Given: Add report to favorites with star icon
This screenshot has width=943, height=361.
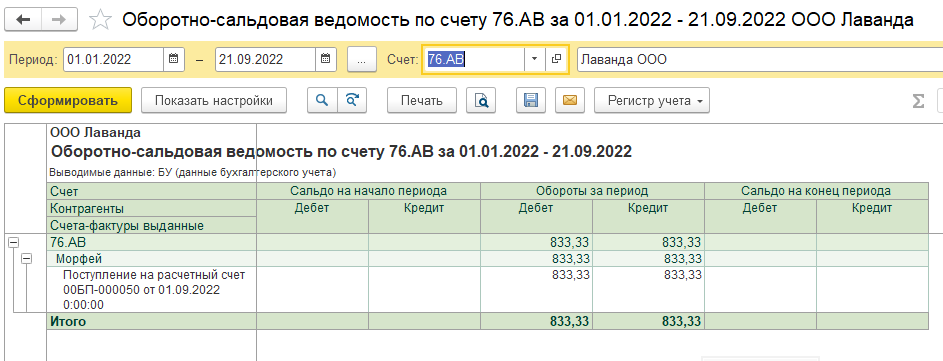Looking at the screenshot, I should tap(100, 20).
